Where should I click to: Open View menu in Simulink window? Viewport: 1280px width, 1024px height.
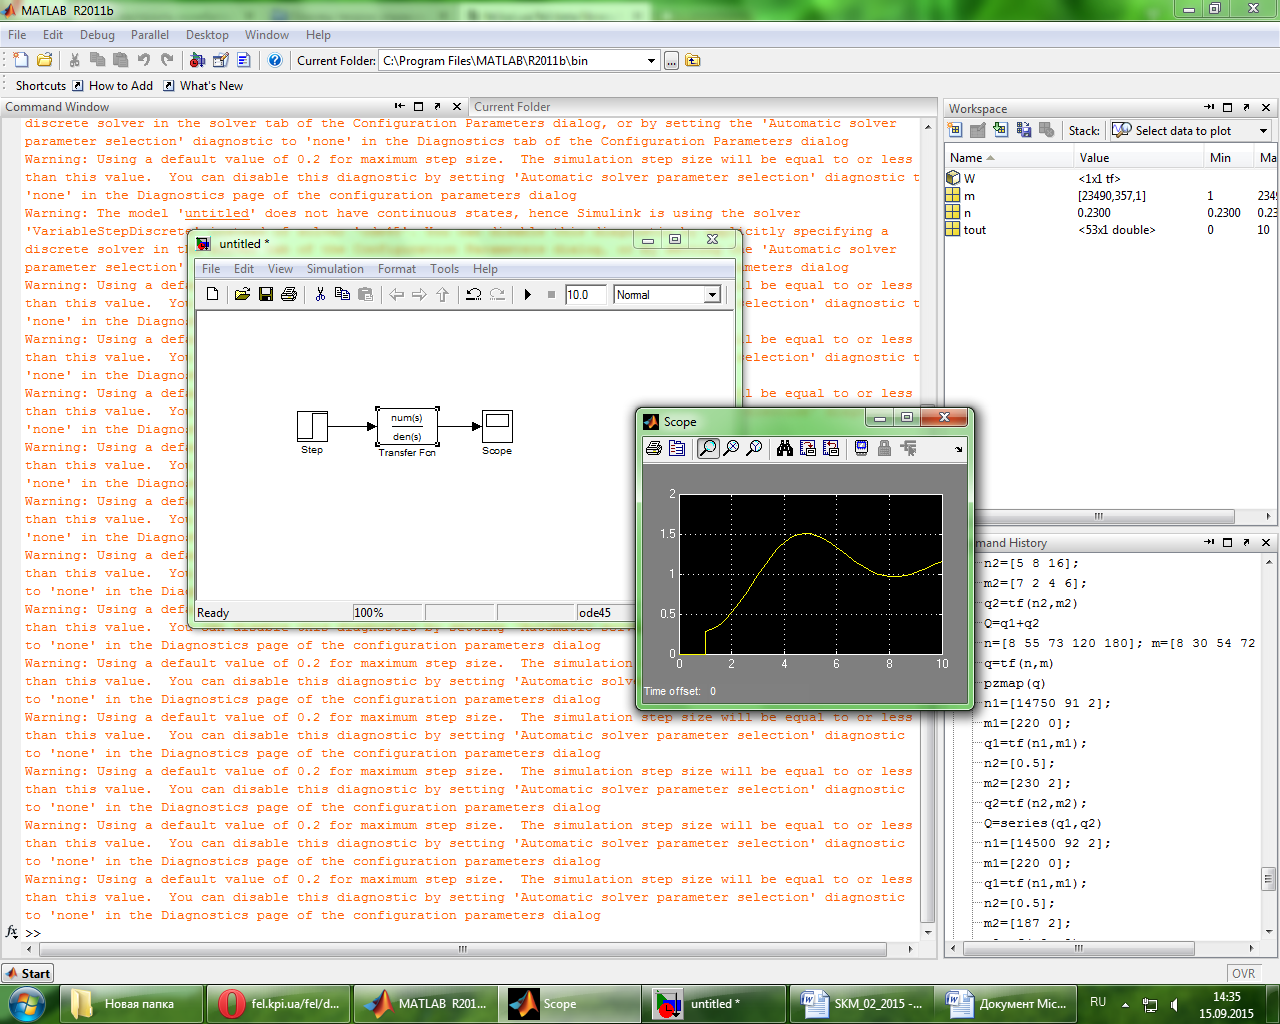coord(281,269)
